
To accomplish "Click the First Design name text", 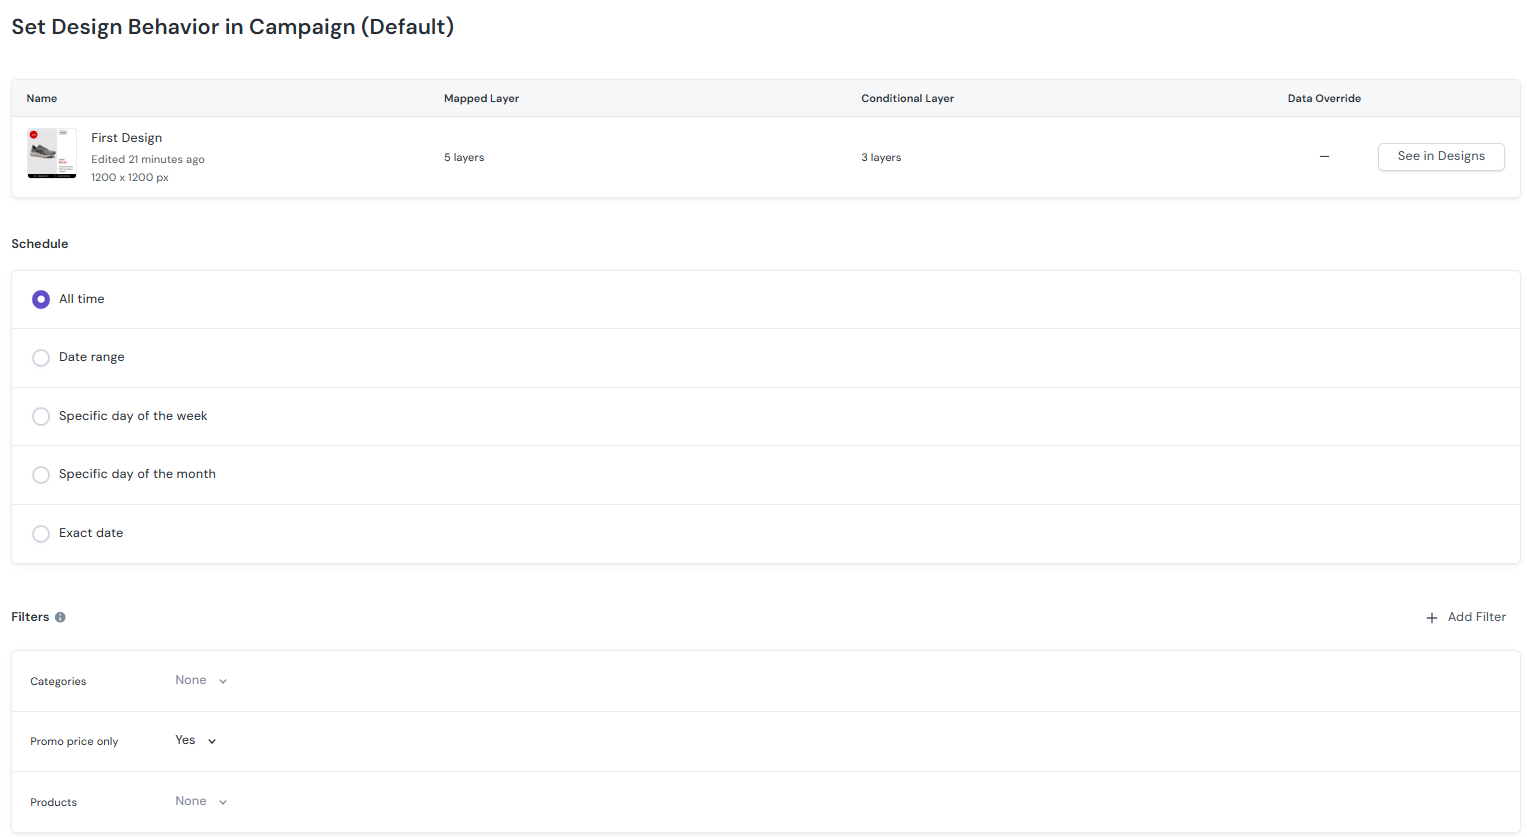I will point(127,138).
